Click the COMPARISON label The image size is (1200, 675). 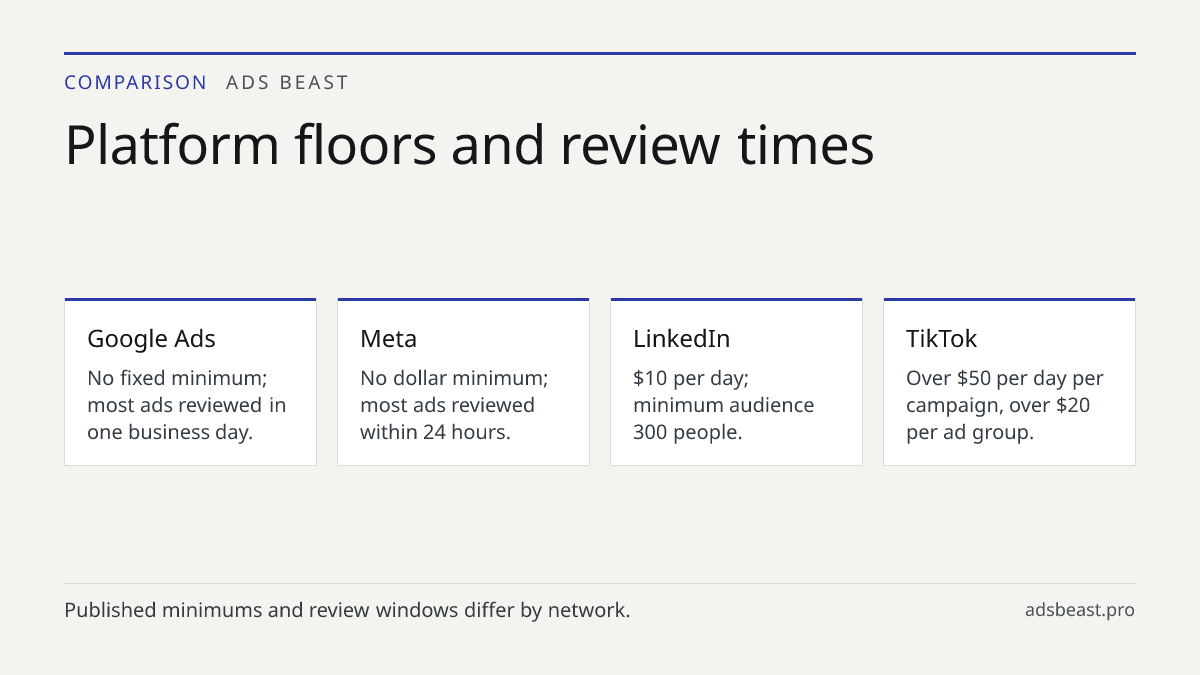tap(136, 83)
